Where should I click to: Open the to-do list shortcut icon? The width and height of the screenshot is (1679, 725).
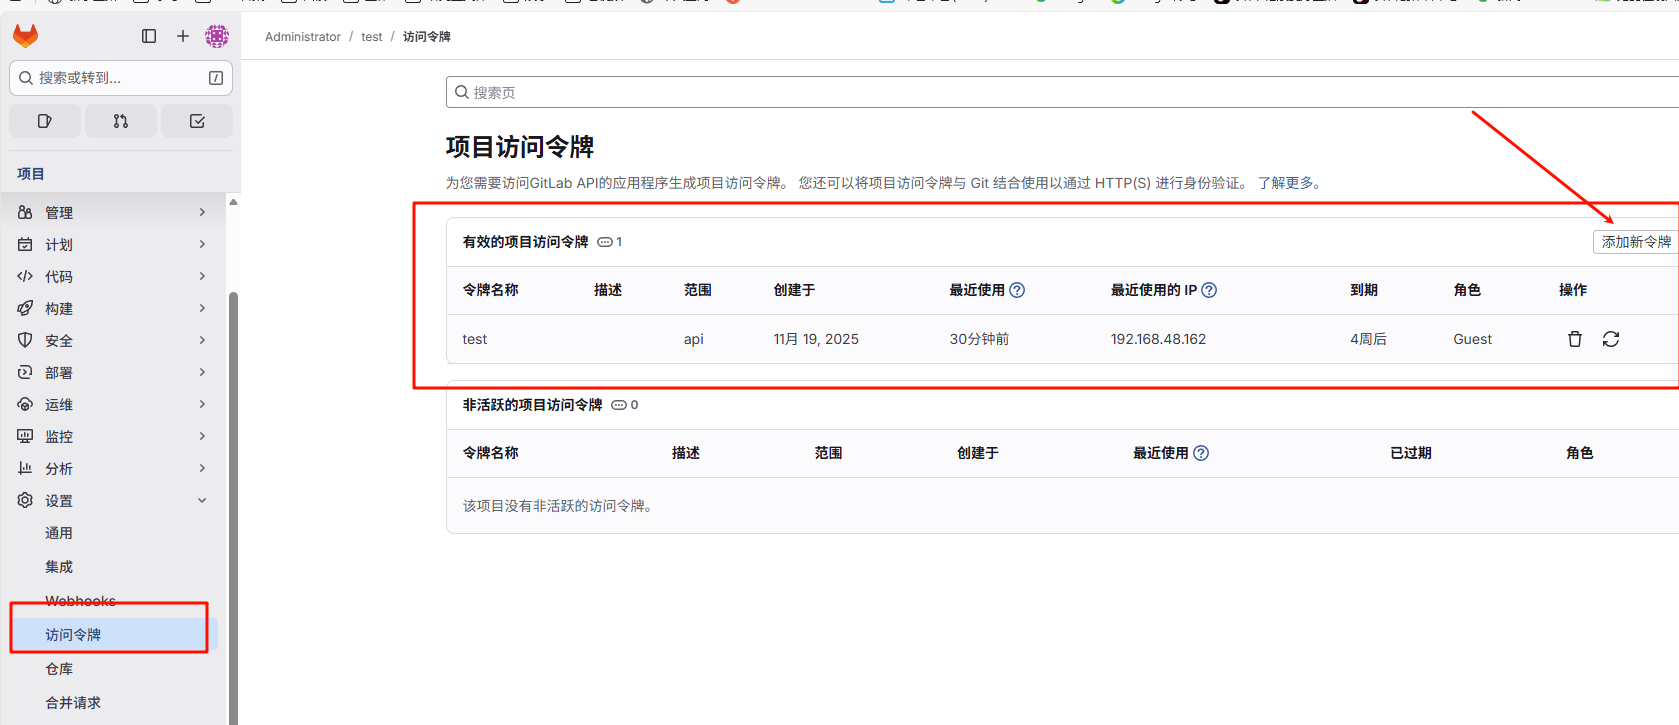197,121
